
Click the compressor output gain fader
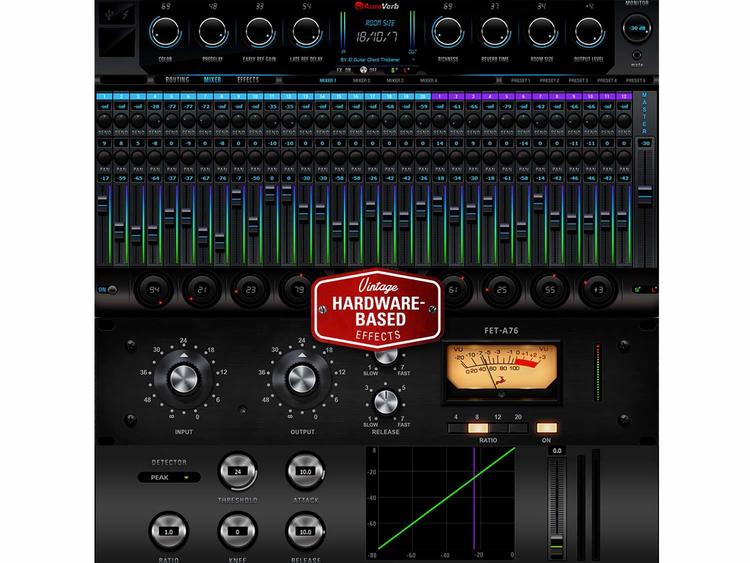(556, 545)
